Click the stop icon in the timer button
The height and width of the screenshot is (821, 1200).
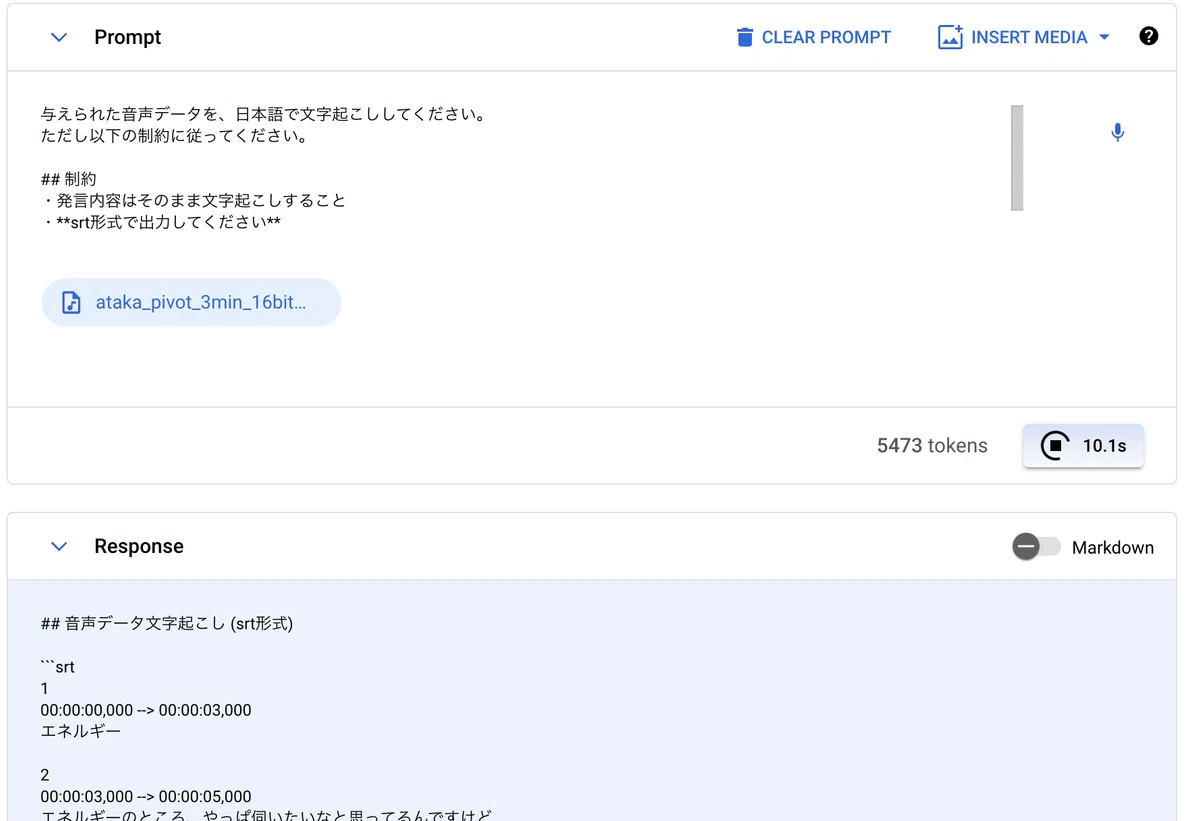pos(1055,446)
